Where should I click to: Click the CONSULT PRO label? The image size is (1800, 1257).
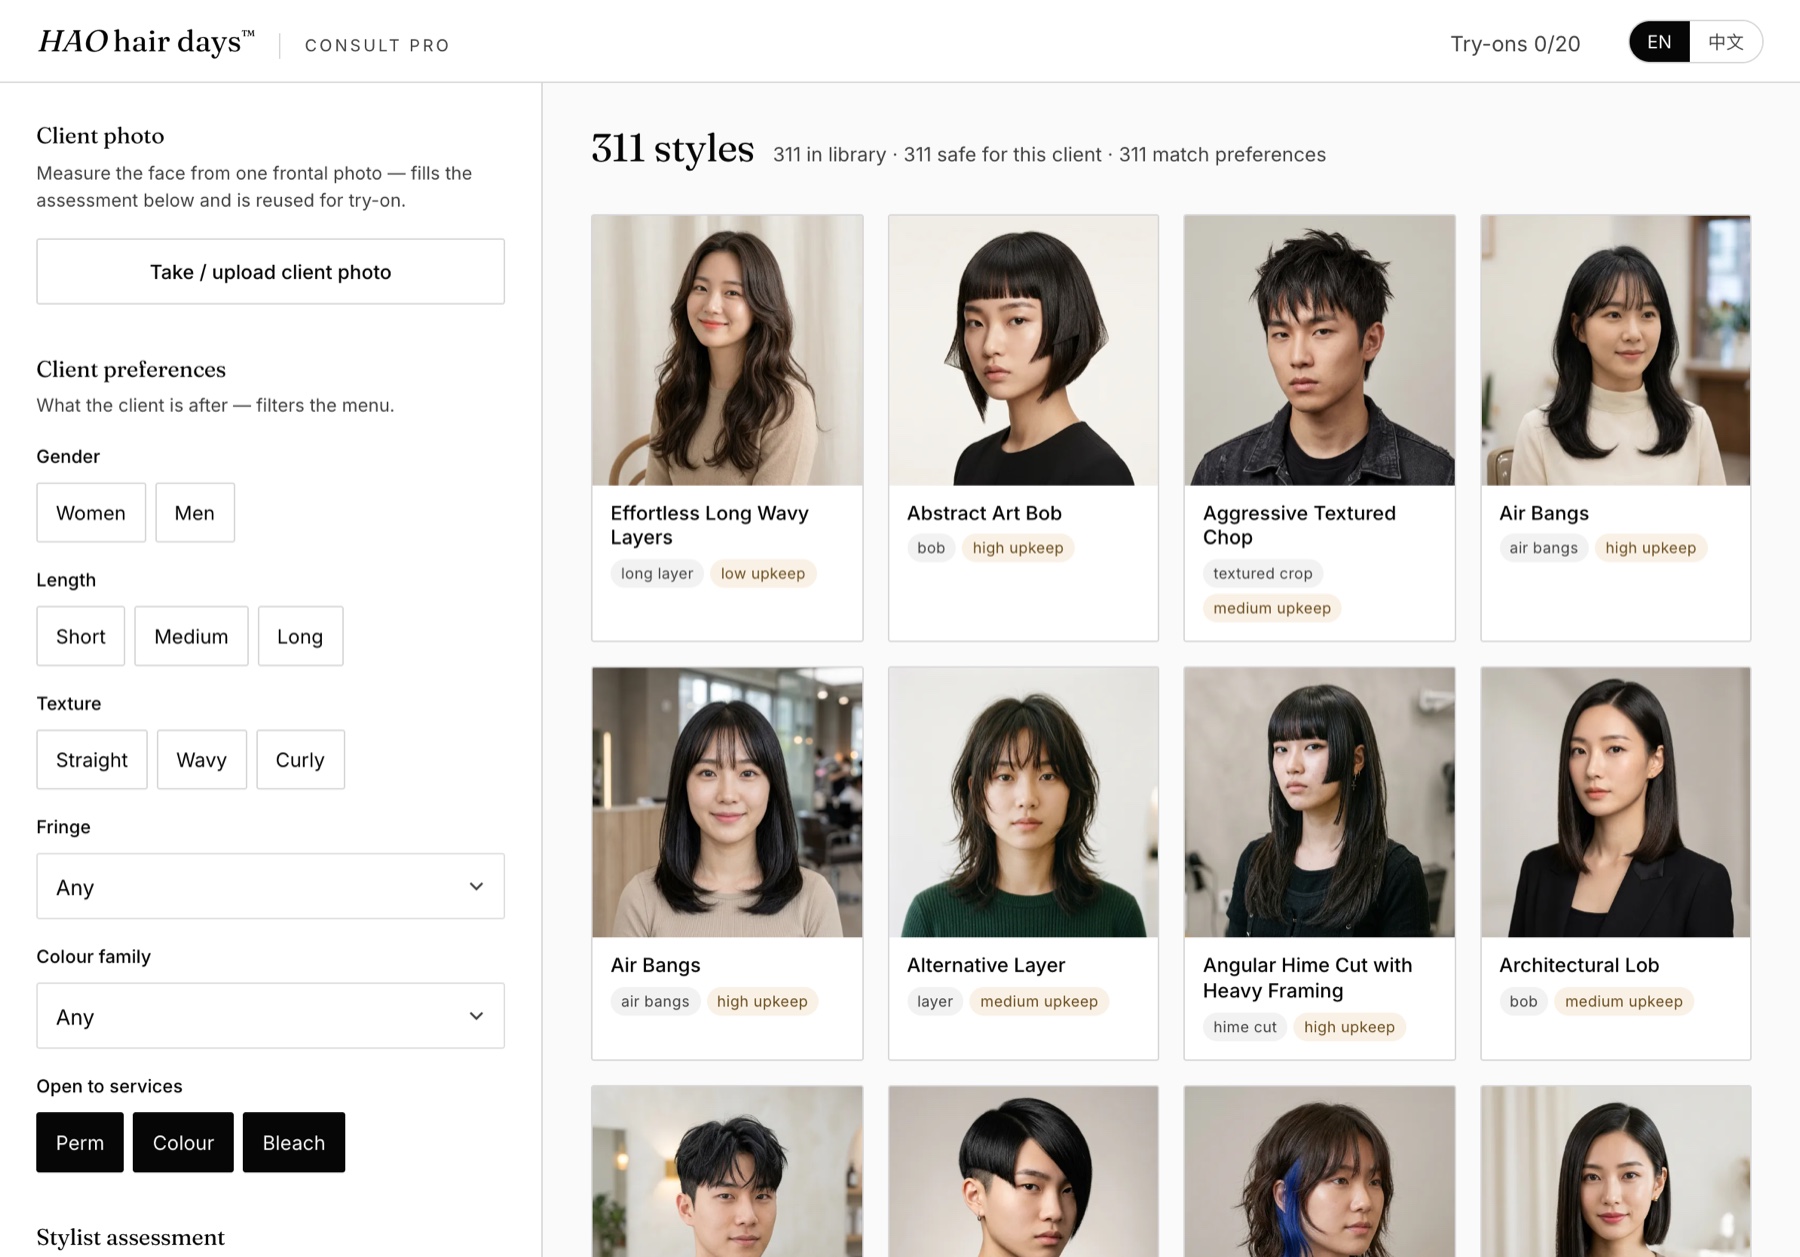[x=377, y=45]
